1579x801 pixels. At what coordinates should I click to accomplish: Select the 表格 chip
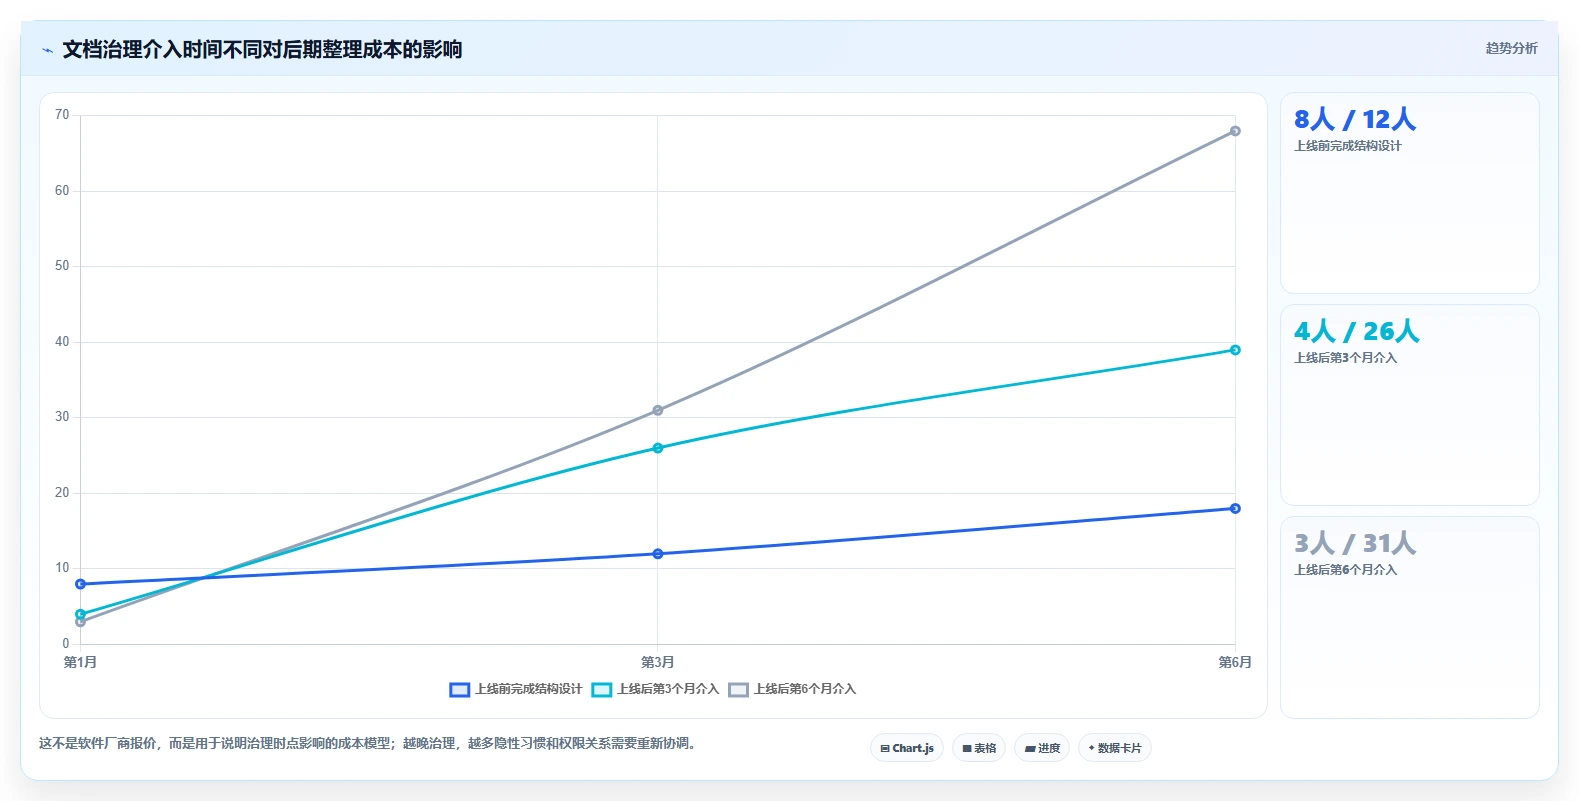979,748
